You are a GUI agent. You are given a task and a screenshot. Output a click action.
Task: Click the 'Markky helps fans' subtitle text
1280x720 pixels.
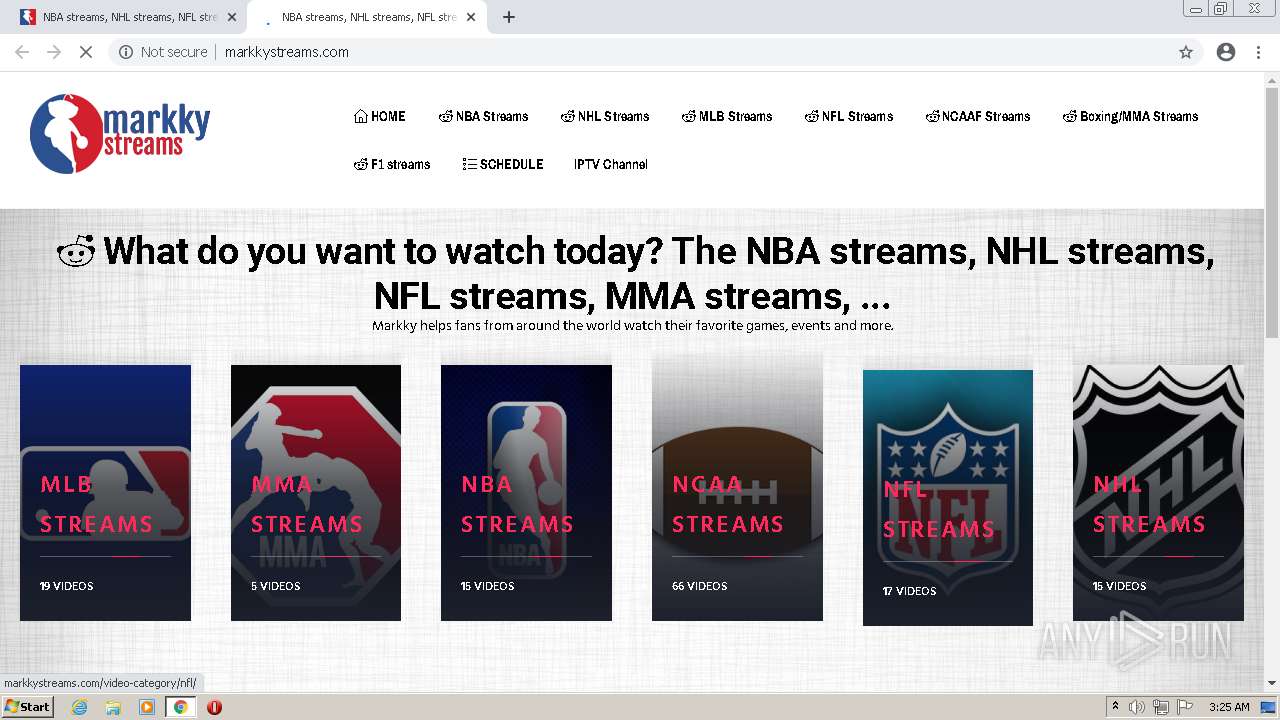[633, 325]
